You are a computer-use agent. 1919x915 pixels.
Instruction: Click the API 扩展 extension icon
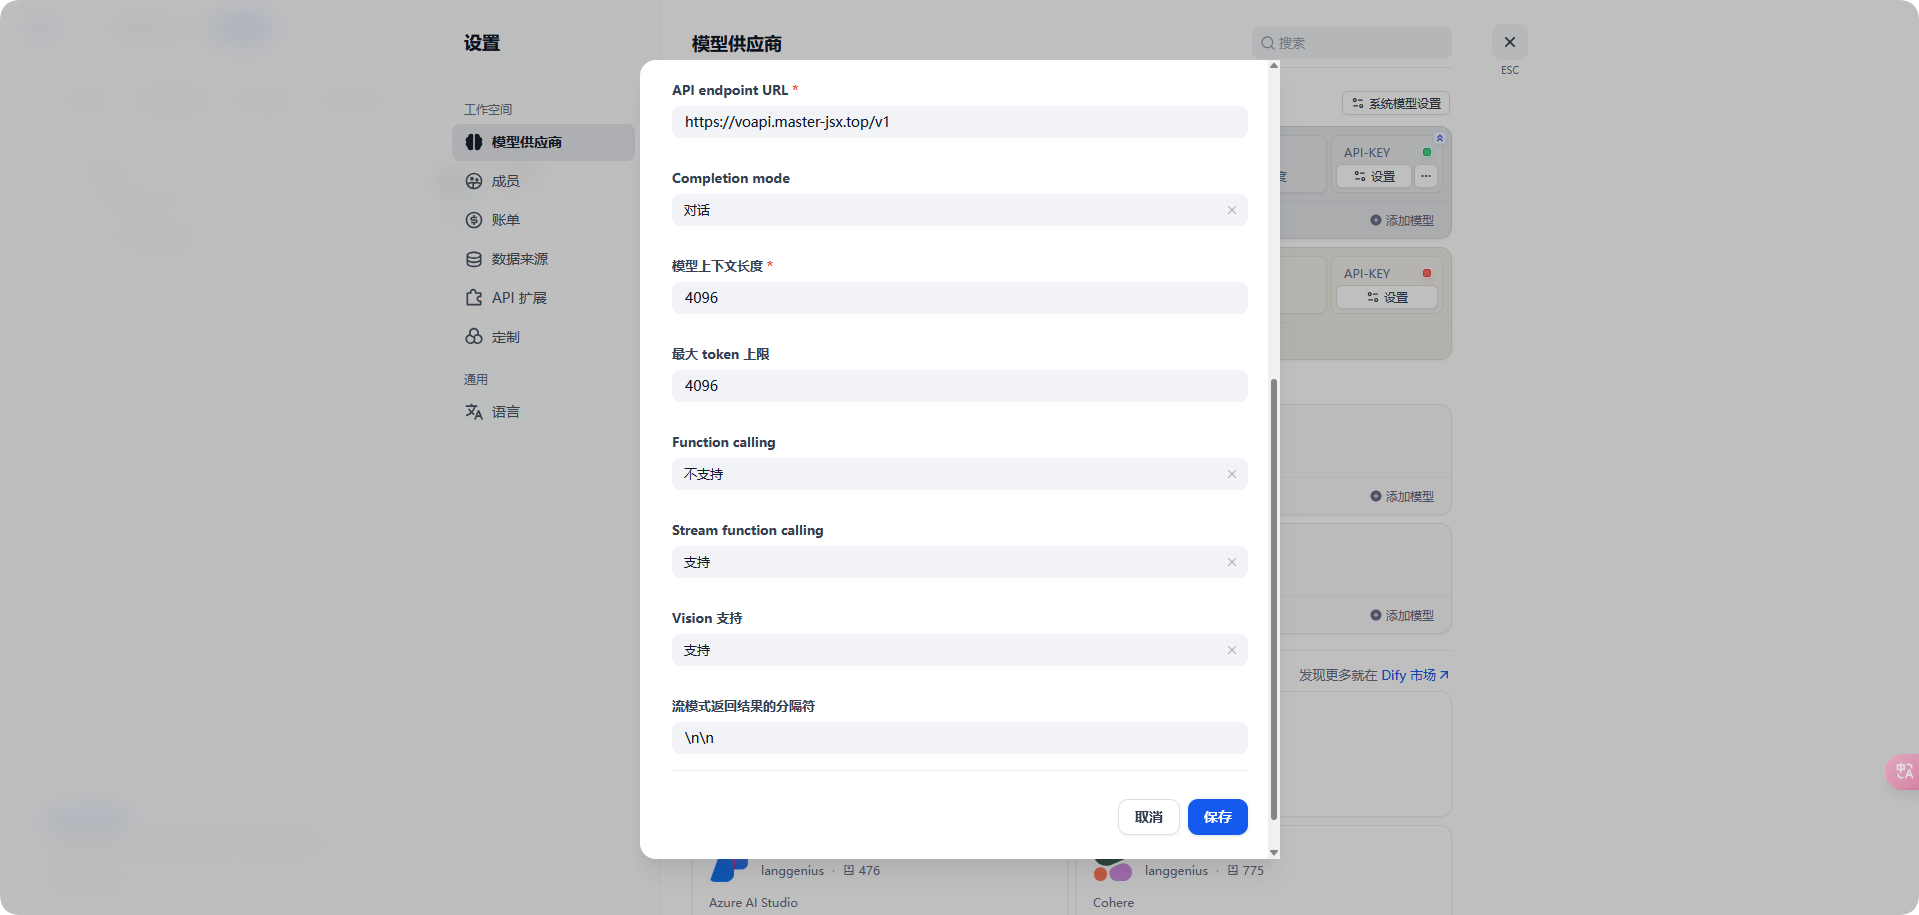[x=474, y=298]
